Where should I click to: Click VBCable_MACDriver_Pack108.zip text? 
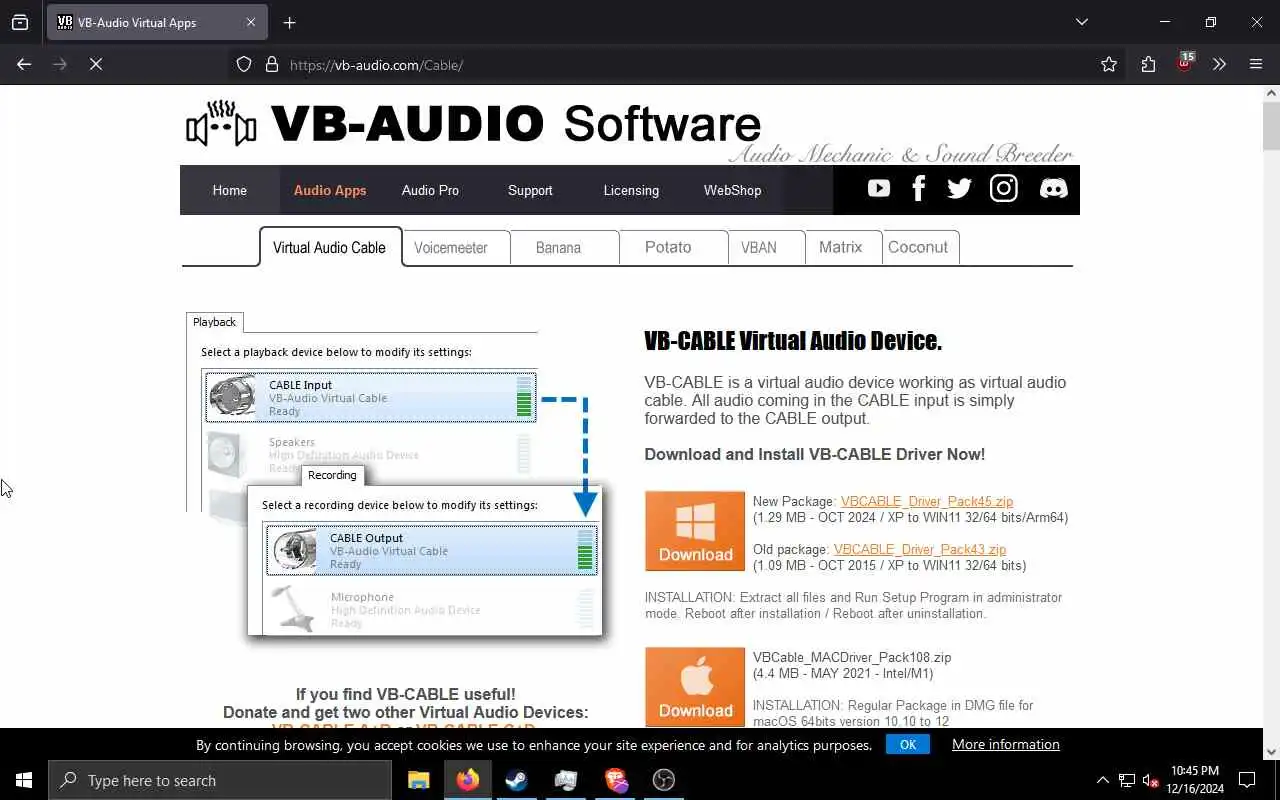pos(852,657)
